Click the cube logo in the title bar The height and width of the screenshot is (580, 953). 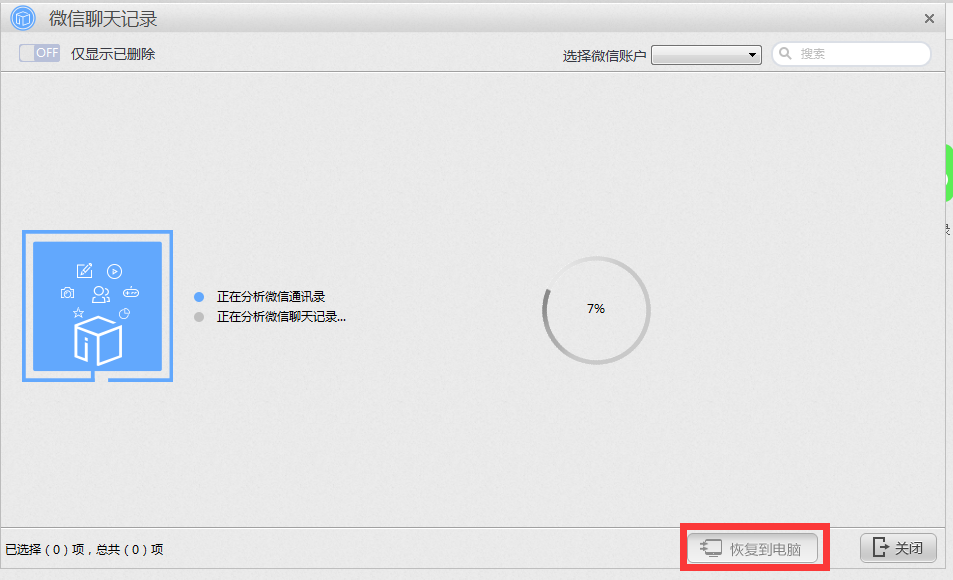coord(22,18)
